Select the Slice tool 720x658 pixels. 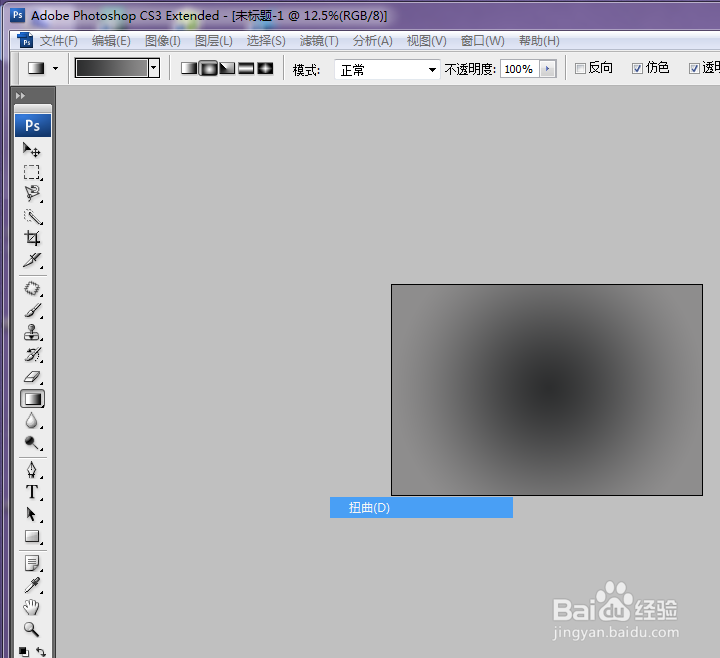[x=32, y=260]
